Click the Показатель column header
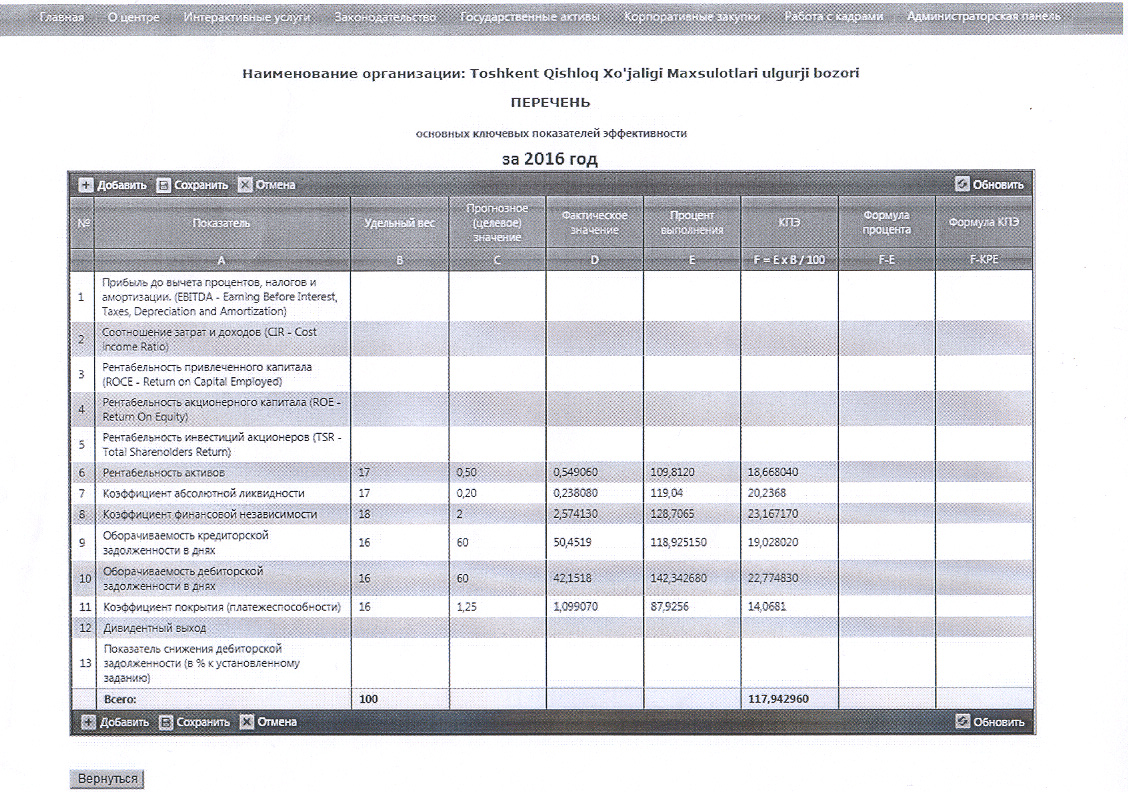Viewport: 1128px width, 792px height. click(x=222, y=222)
